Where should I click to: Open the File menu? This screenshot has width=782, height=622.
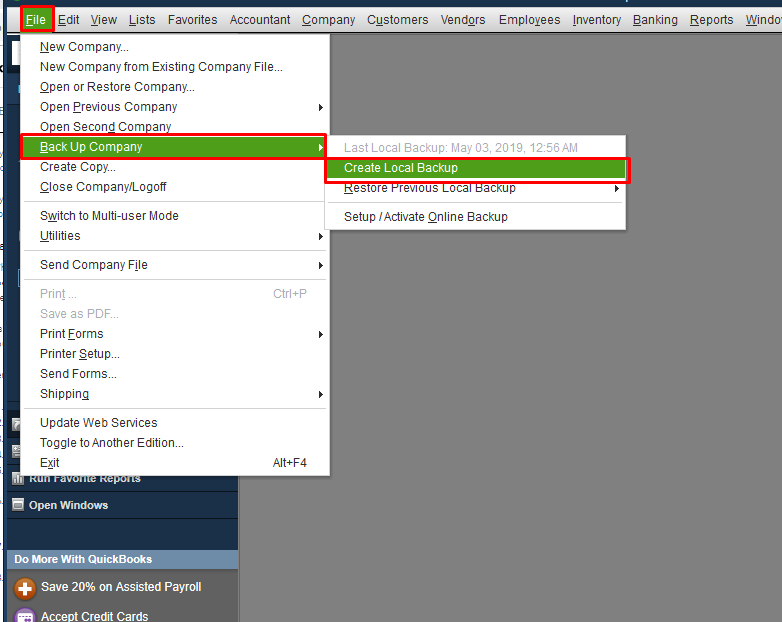pyautogui.click(x=36, y=20)
